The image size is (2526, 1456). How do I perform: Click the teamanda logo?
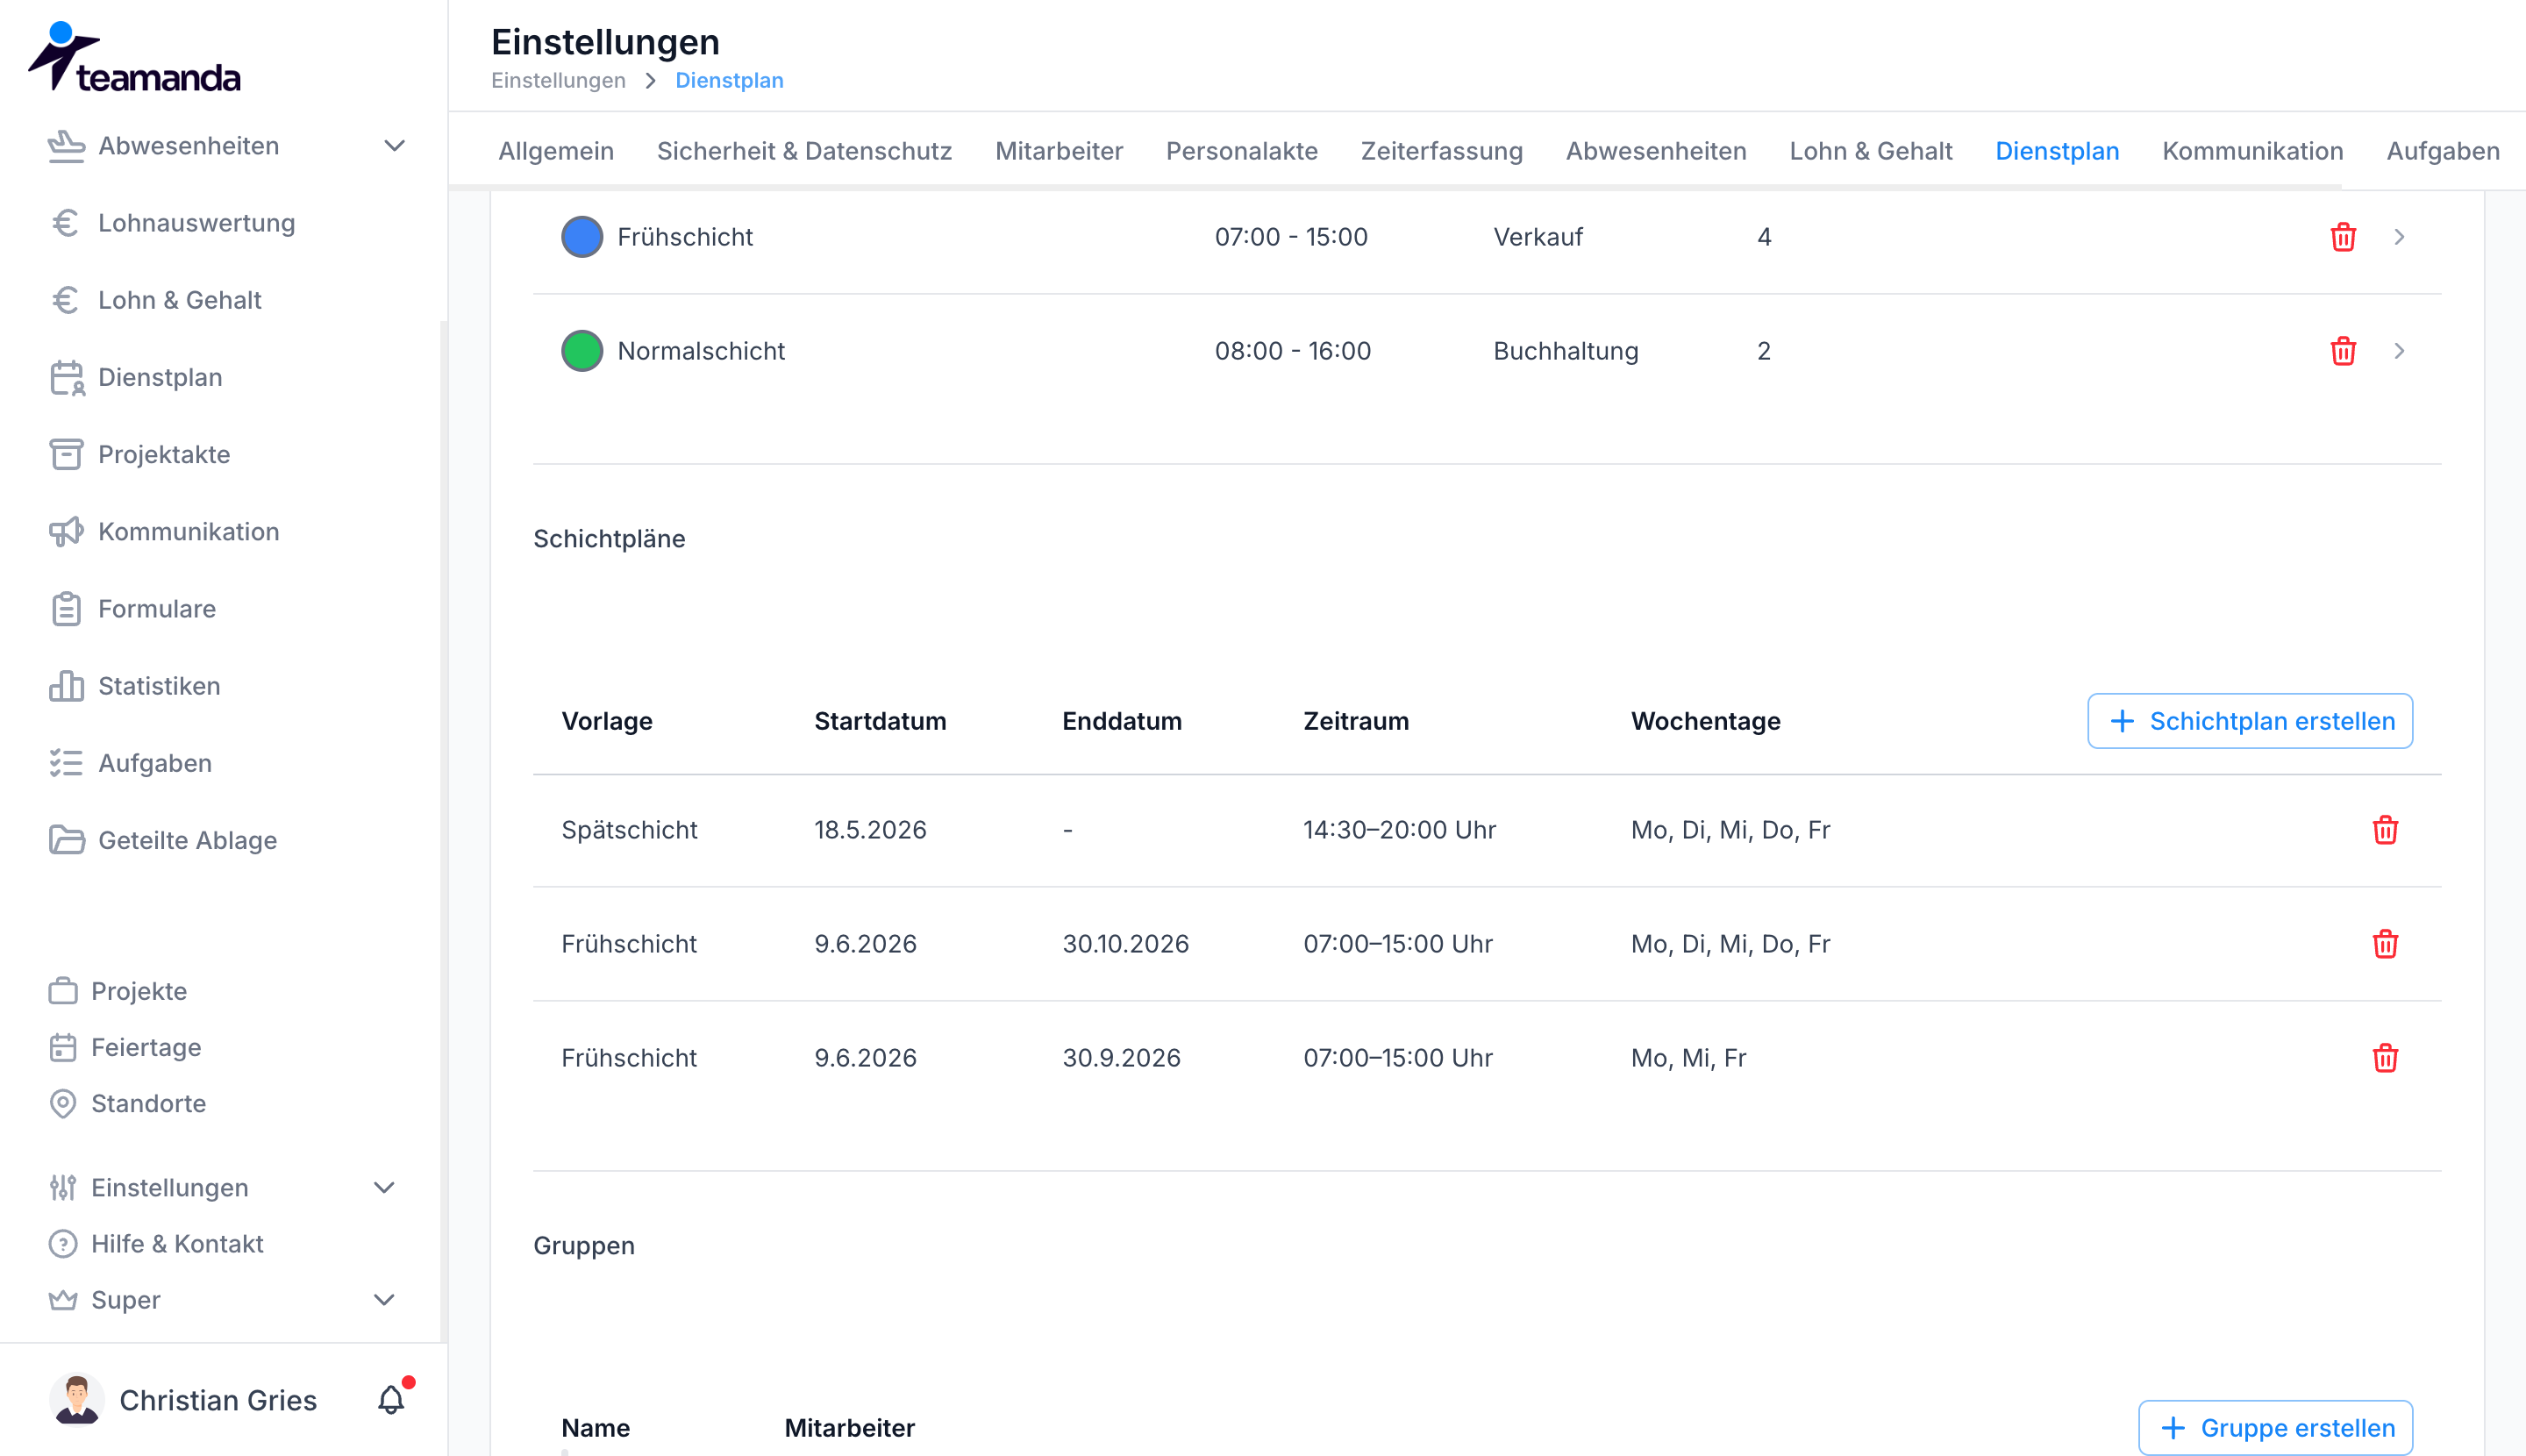[134, 57]
